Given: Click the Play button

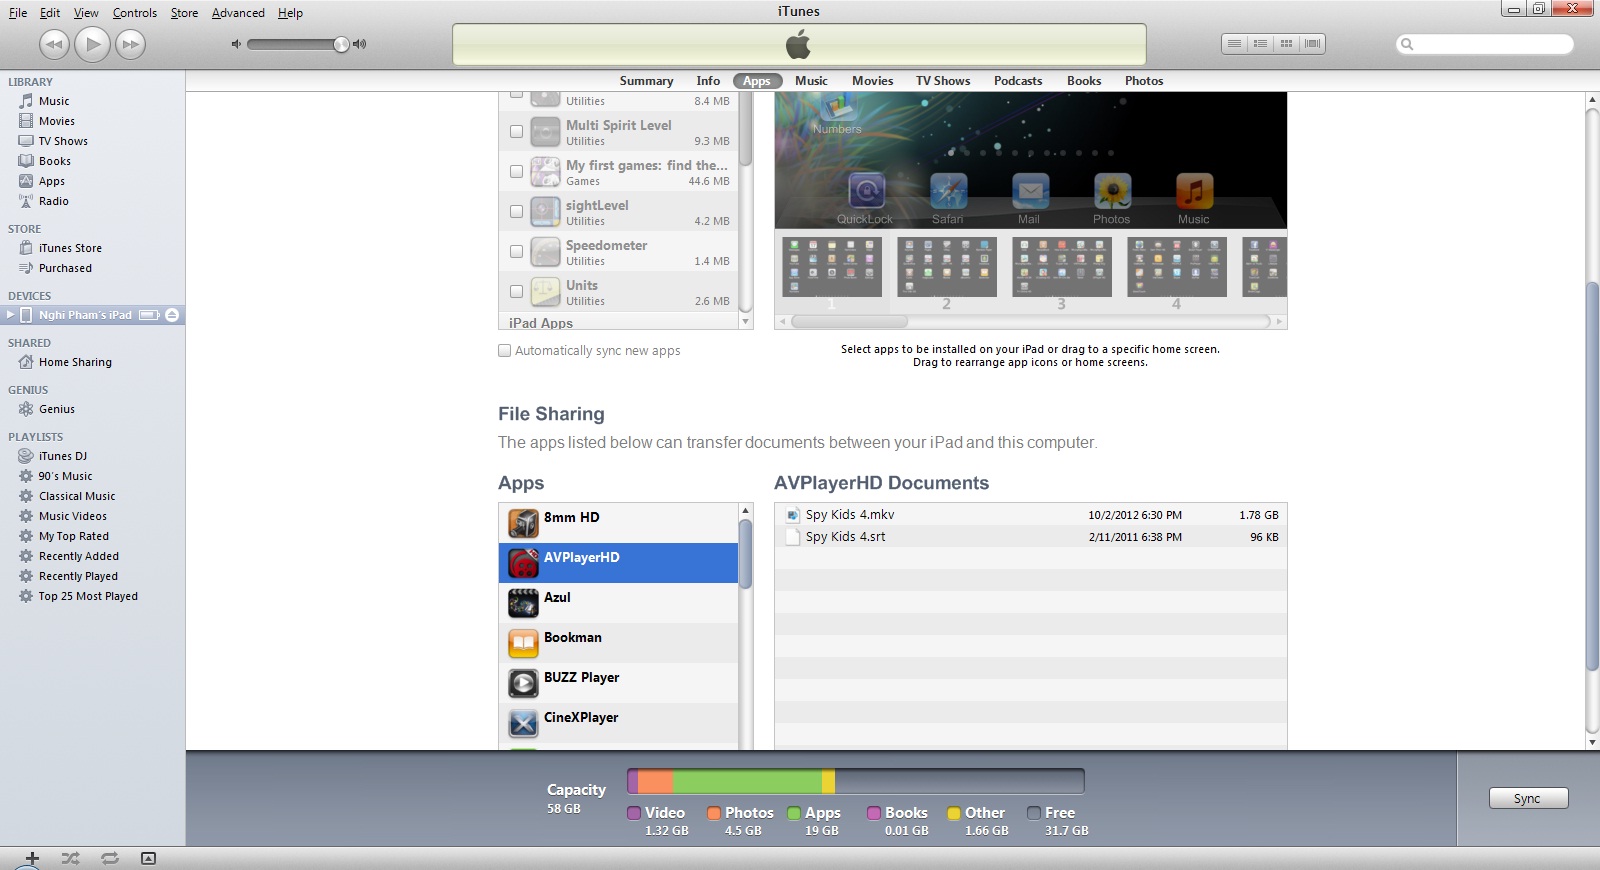Looking at the screenshot, I should (92, 44).
